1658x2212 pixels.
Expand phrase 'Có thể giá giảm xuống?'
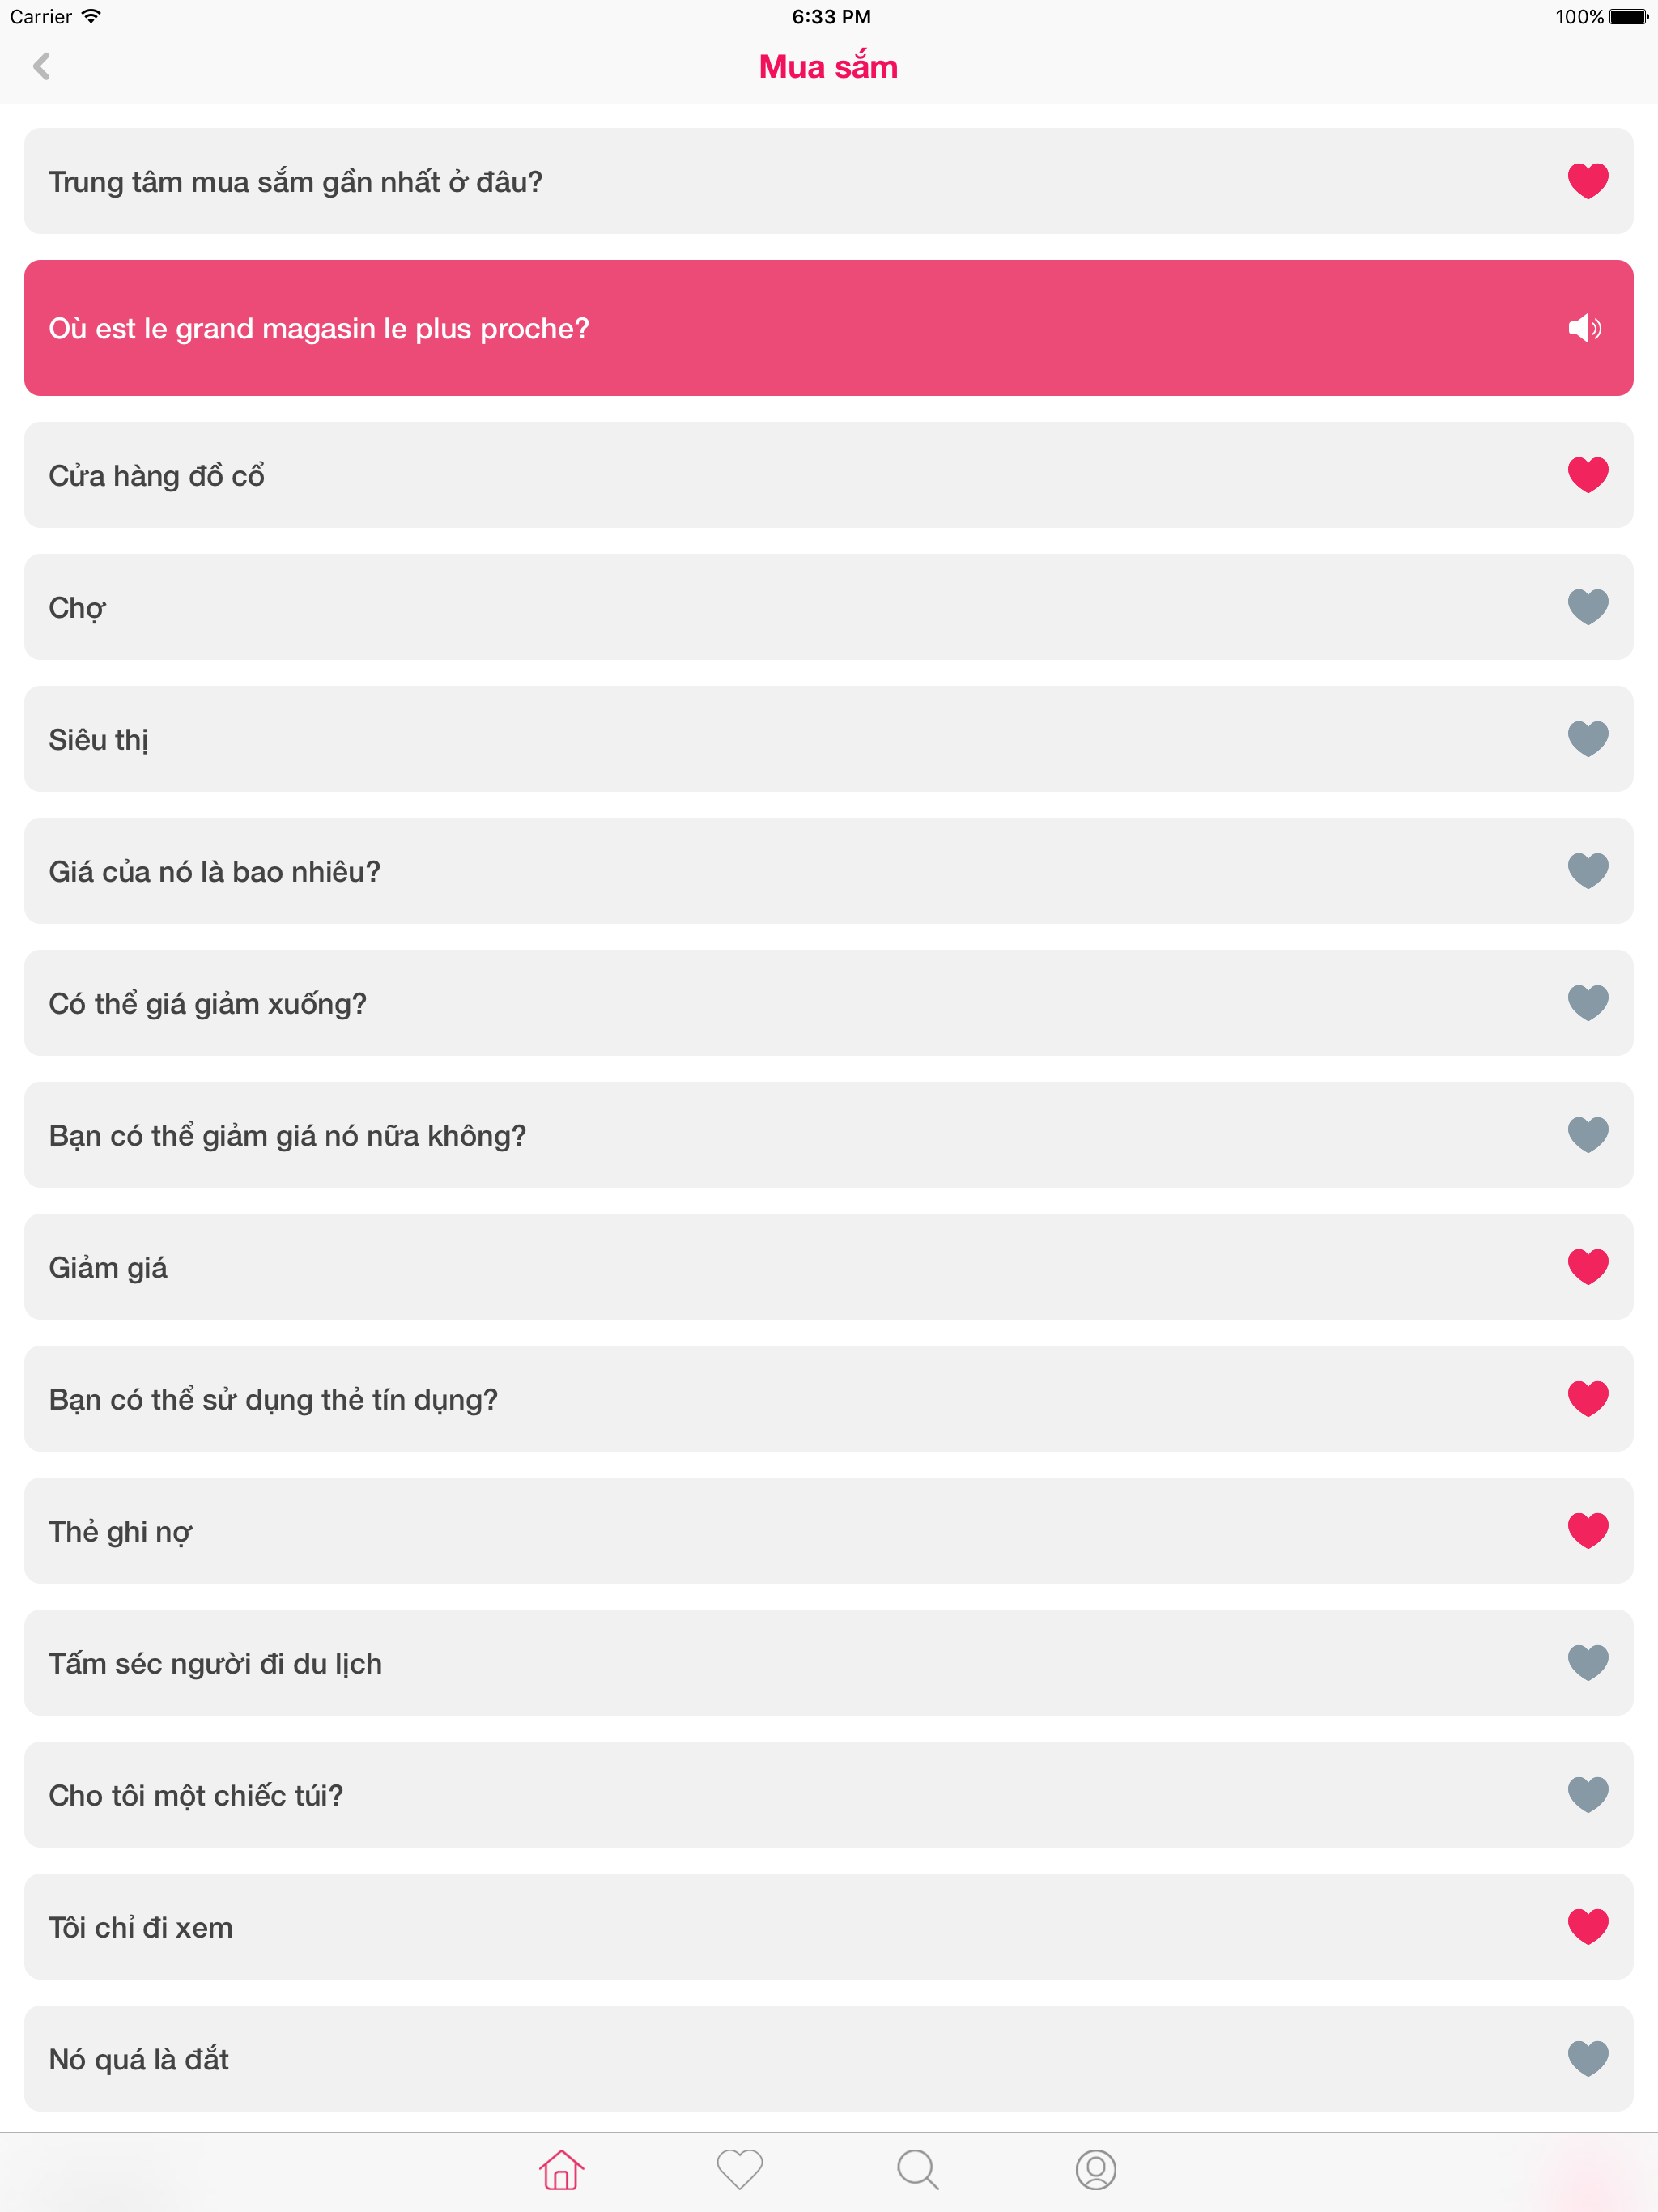[x=828, y=1003]
